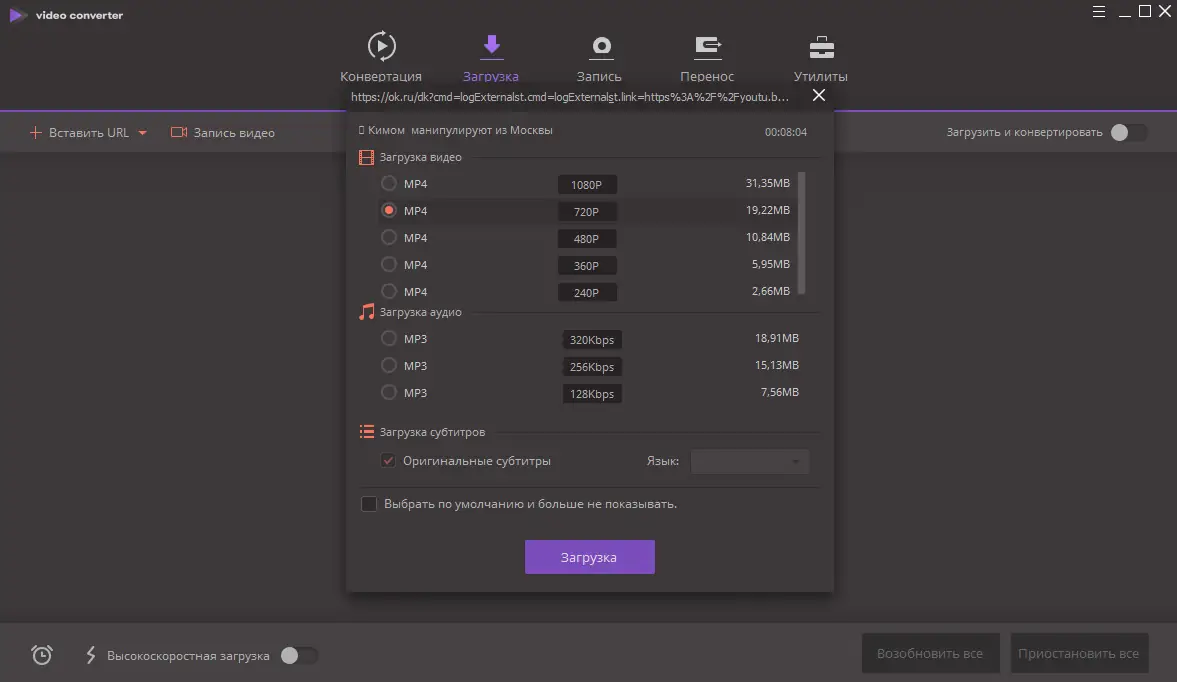Expand the Вставить URL dropdown arrow
Image resolution: width=1177 pixels, height=682 pixels.
(143, 133)
